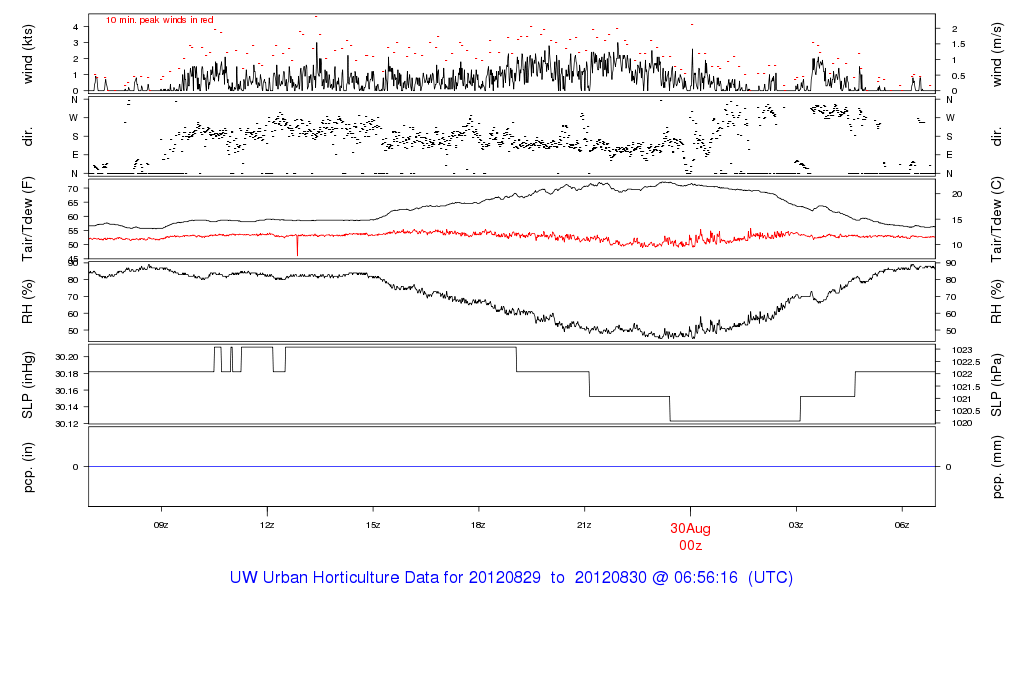Click the 'Tair/Tdew (C)' axis label
Viewport: 1024px width, 700px height.
point(997,219)
